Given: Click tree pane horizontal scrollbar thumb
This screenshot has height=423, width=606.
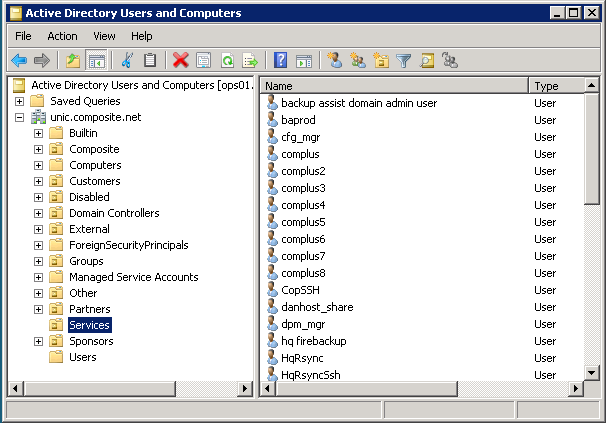Looking at the screenshot, I should [x=99, y=389].
